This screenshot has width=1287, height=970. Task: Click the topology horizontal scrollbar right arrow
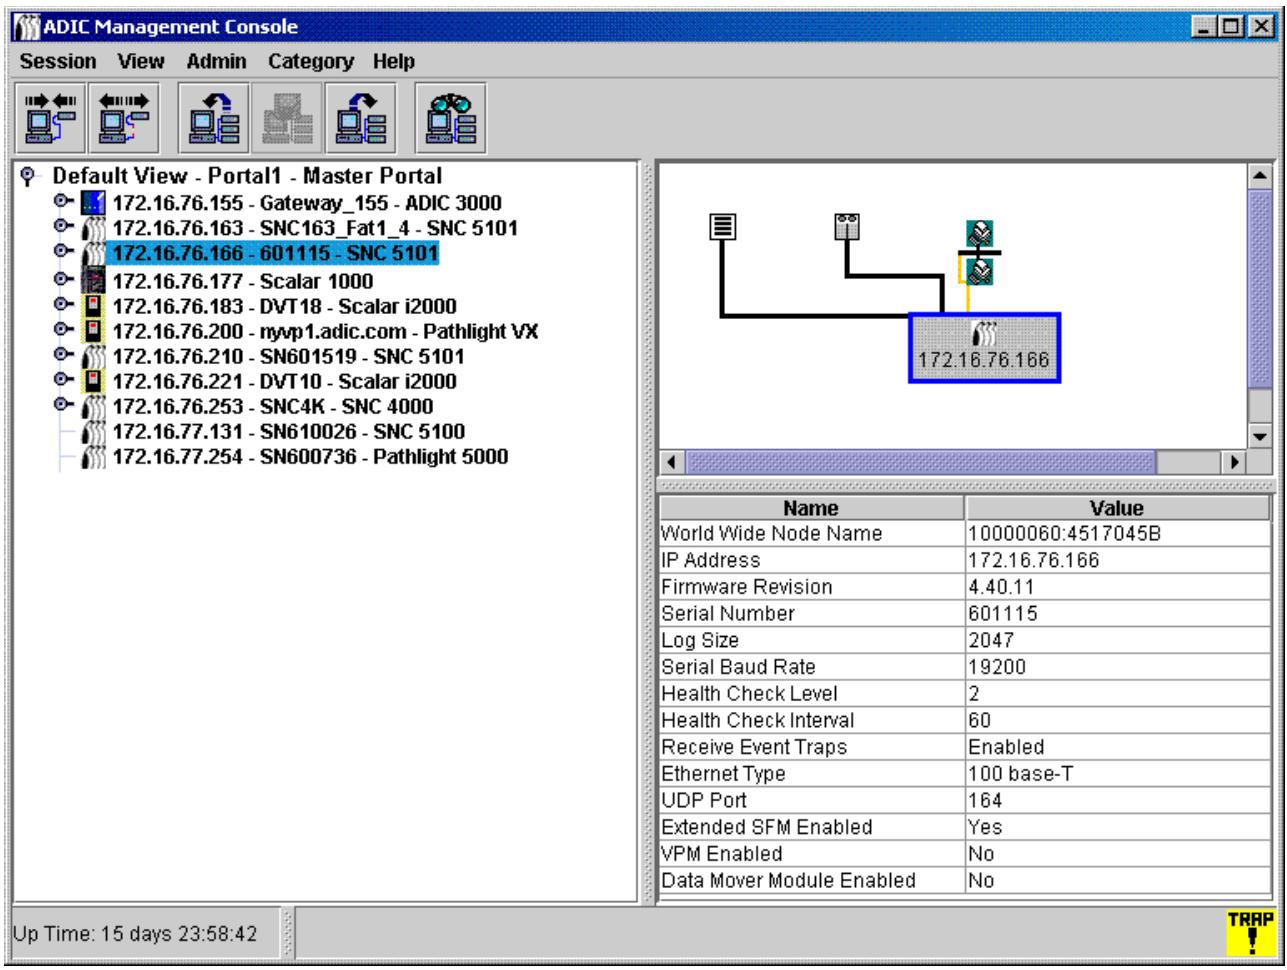[1236, 464]
